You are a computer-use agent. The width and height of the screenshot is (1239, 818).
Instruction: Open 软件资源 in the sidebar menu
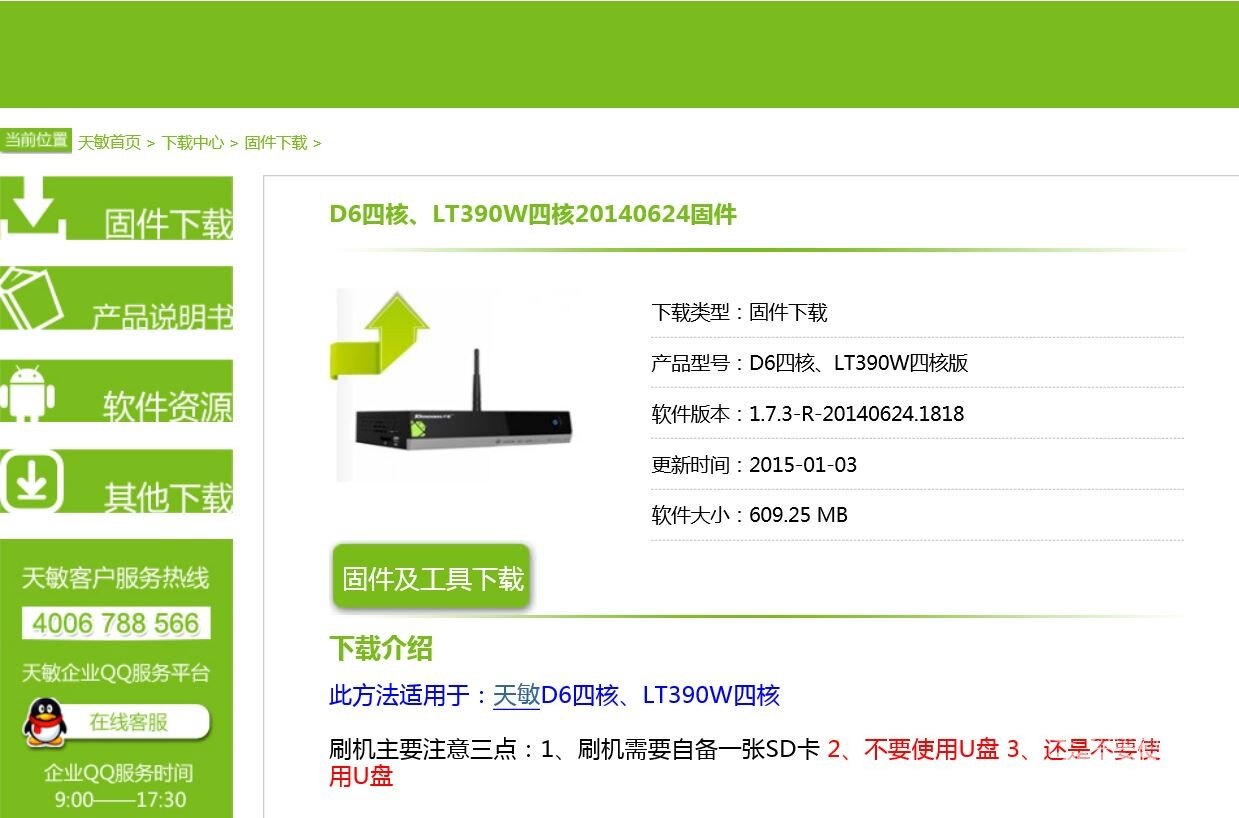point(116,391)
